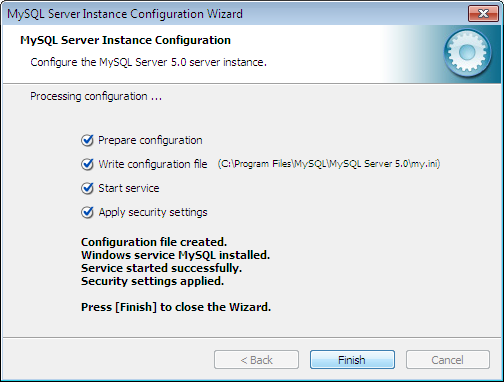Screen dimensions: 504x382
Task: Click the Service started successfully message
Action: 161,268
